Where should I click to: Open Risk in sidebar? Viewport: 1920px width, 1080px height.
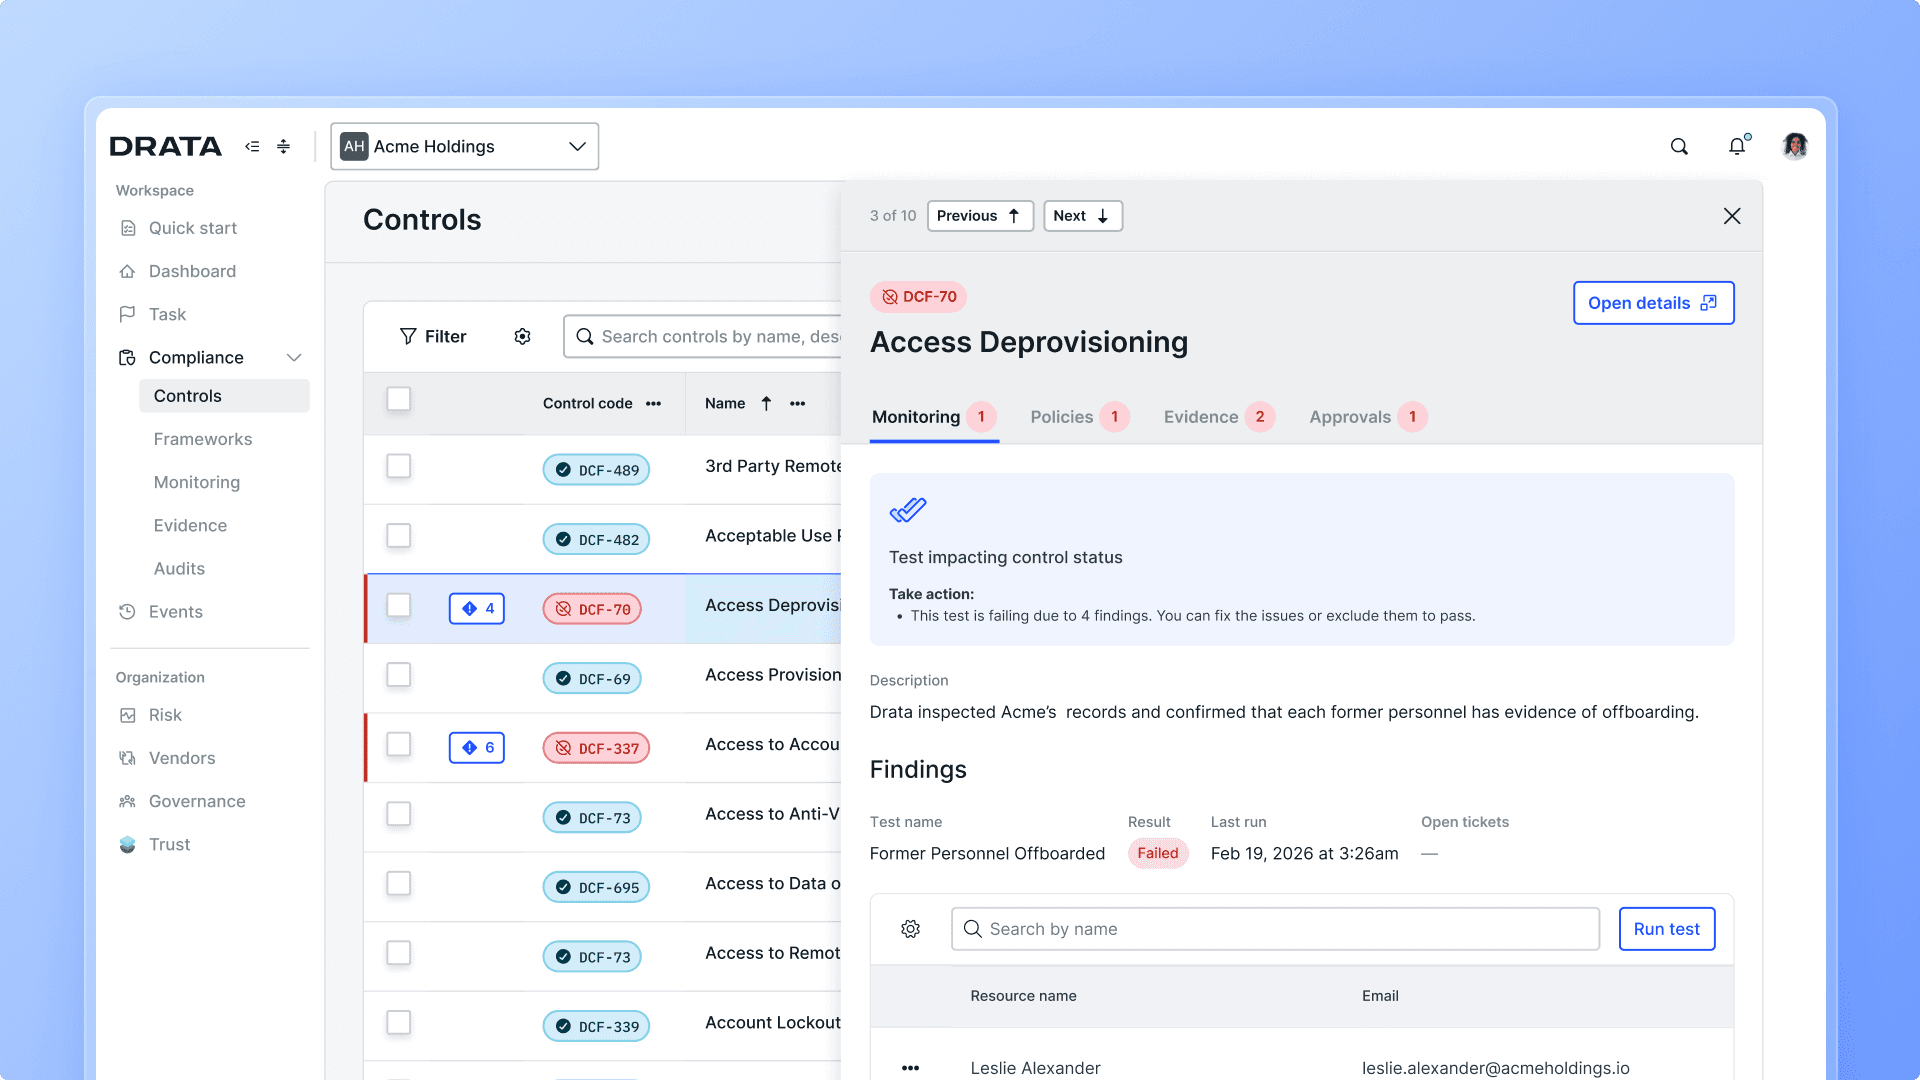[165, 715]
